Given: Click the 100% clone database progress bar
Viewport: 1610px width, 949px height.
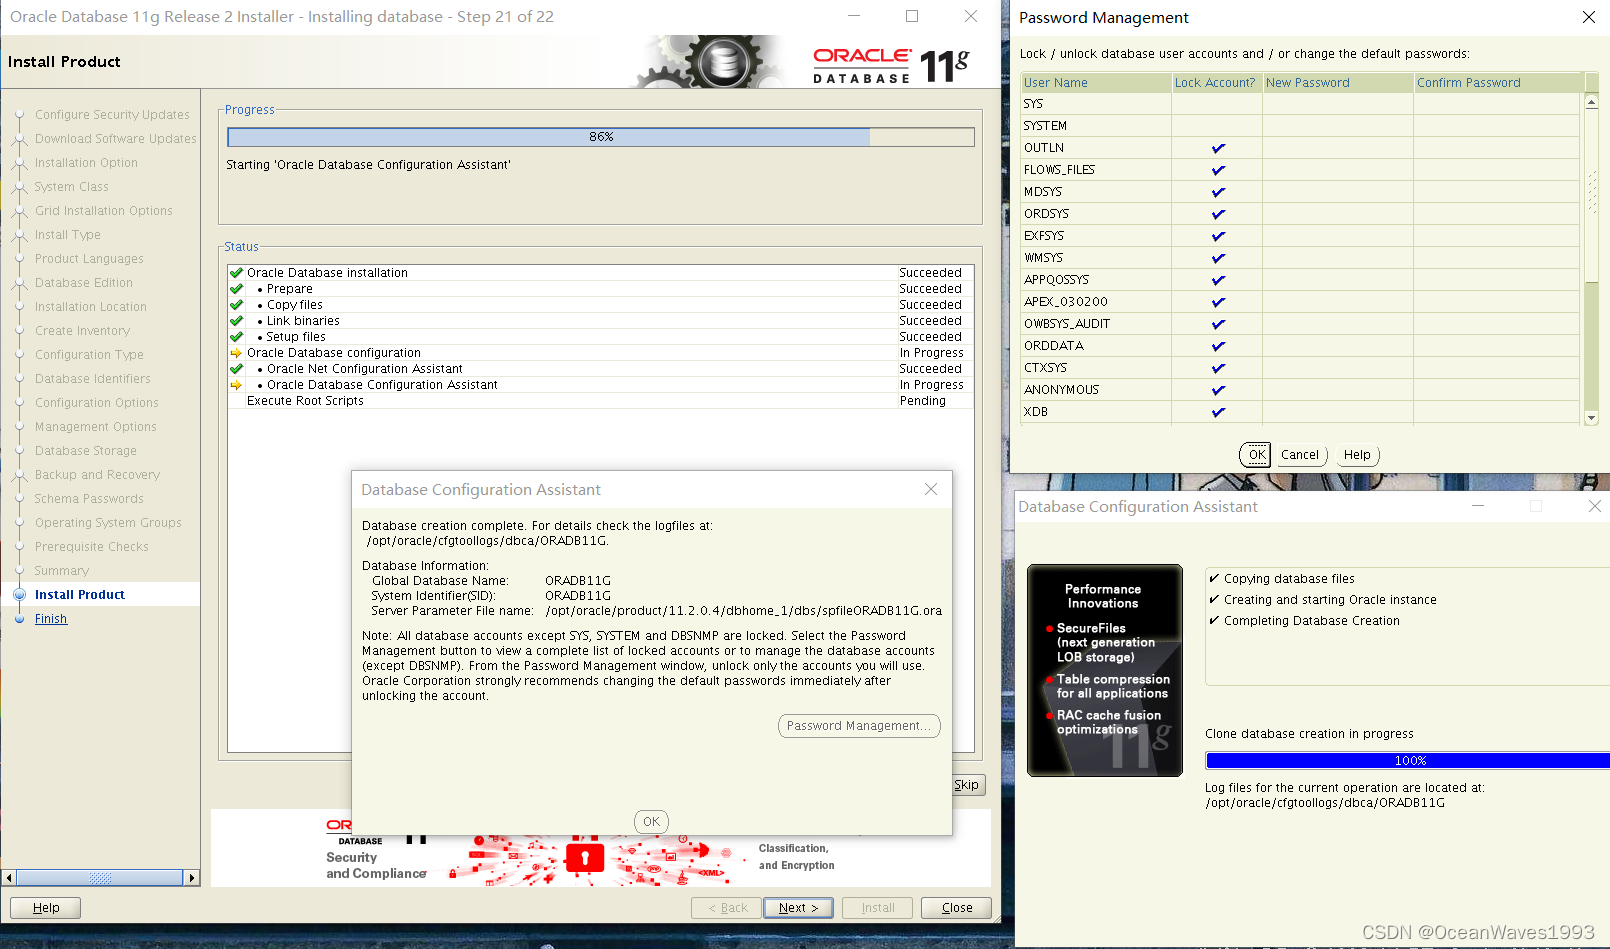Looking at the screenshot, I should click(x=1408, y=761).
